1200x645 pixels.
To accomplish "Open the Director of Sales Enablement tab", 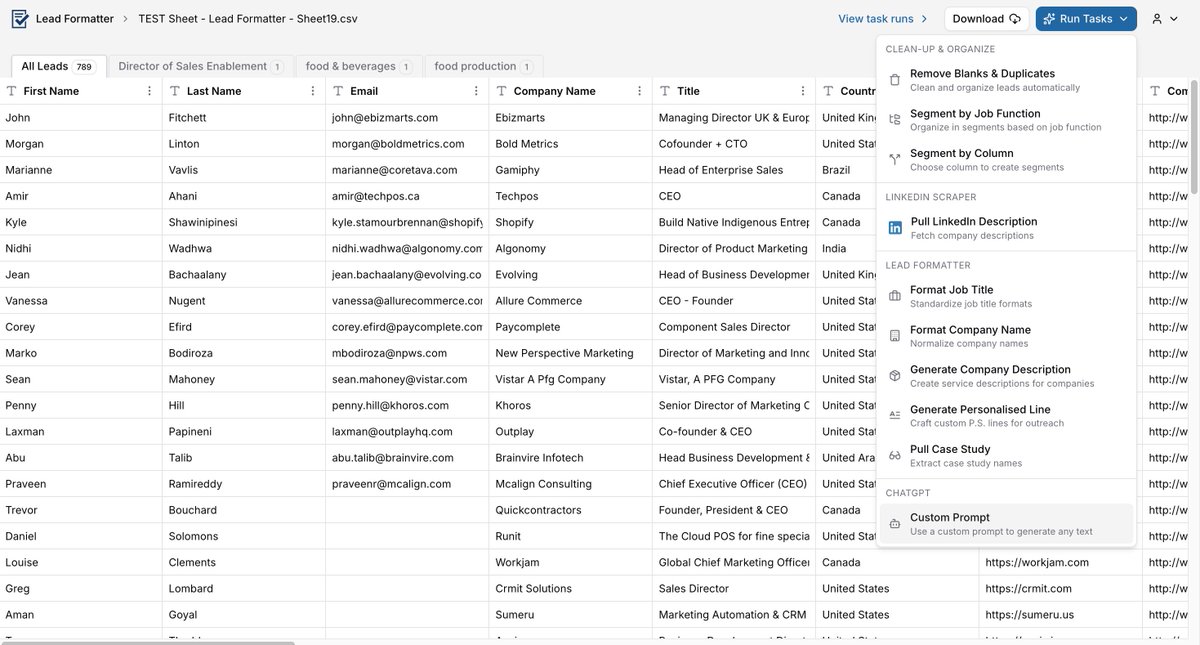I will 200,66.
